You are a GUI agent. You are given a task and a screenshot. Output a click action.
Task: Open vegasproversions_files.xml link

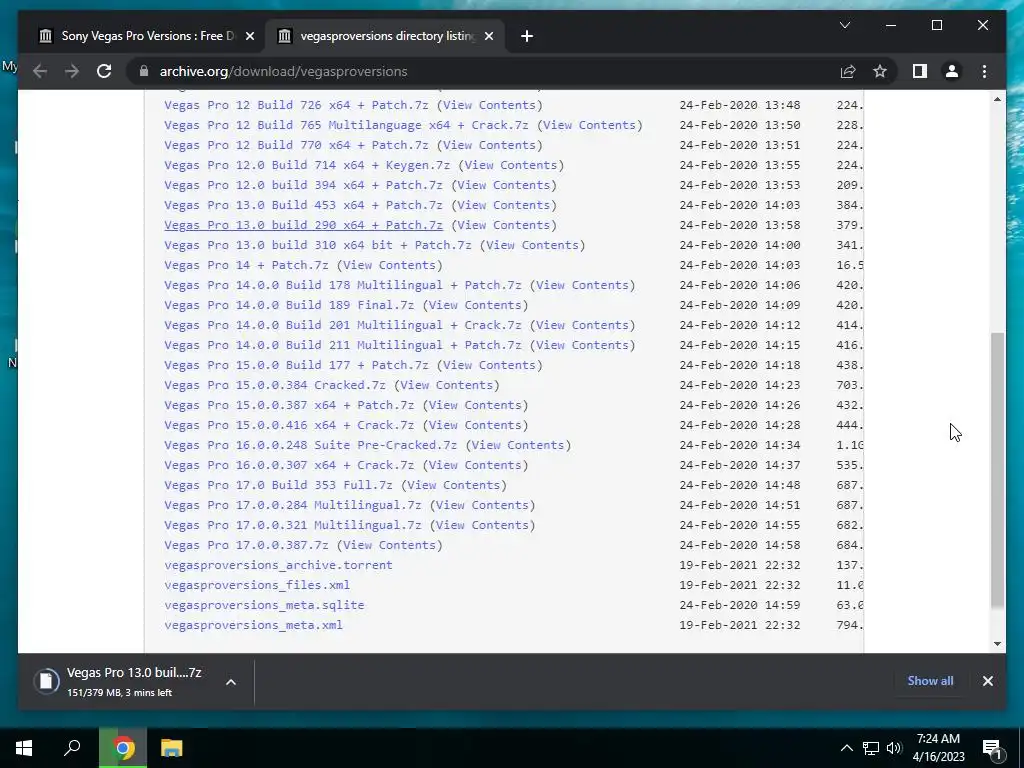[x=257, y=585]
